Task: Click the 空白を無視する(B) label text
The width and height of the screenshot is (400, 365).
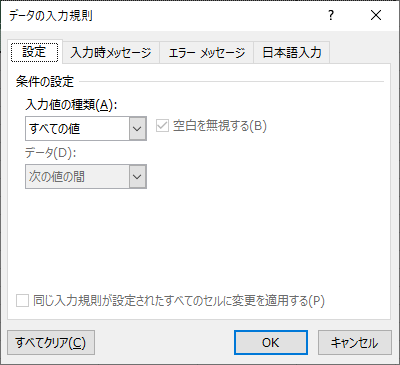Action: coord(220,126)
